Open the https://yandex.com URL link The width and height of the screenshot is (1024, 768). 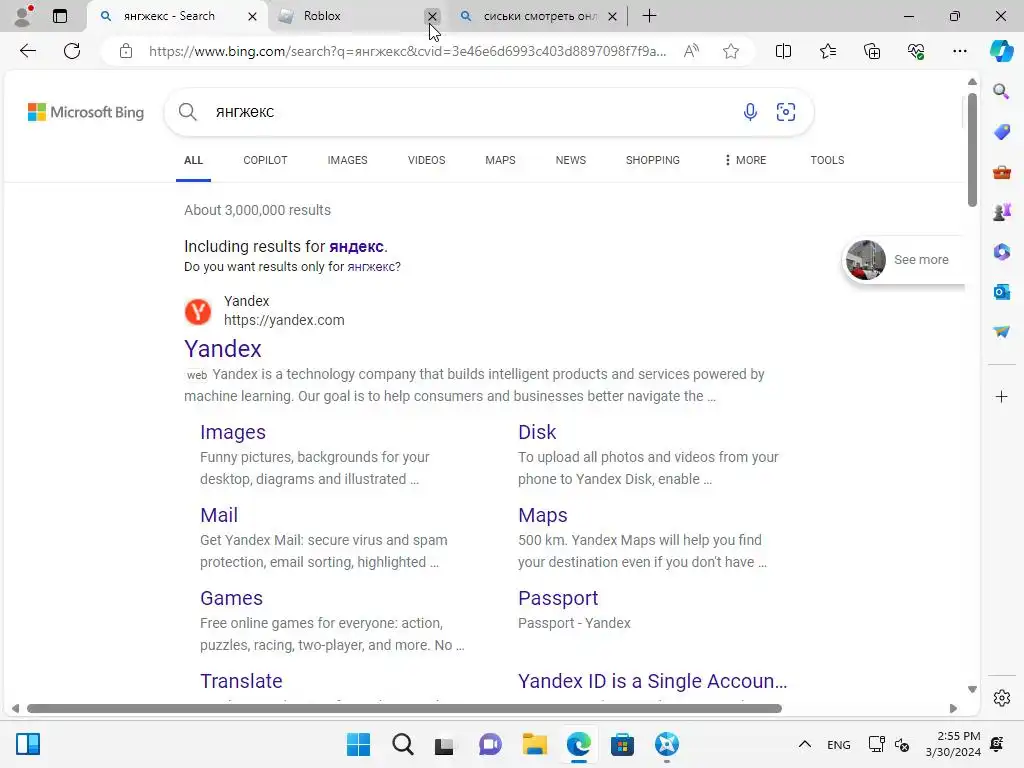(x=284, y=320)
